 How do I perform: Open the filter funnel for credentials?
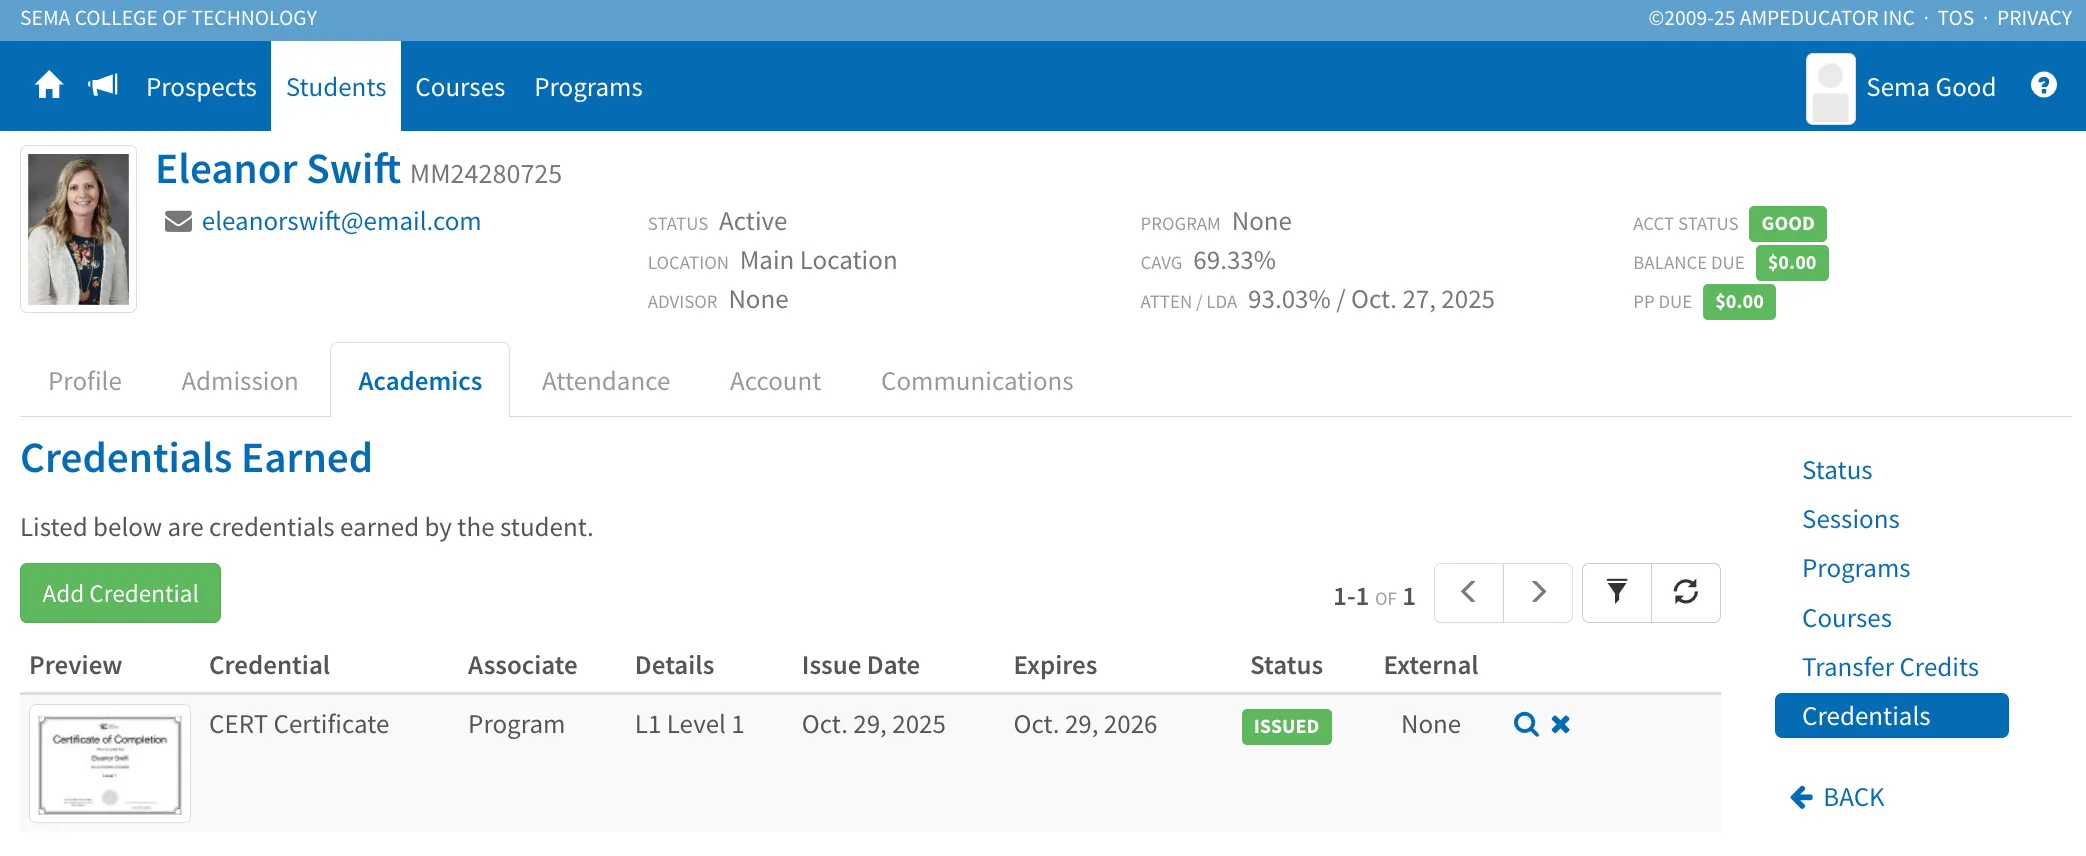(1617, 593)
